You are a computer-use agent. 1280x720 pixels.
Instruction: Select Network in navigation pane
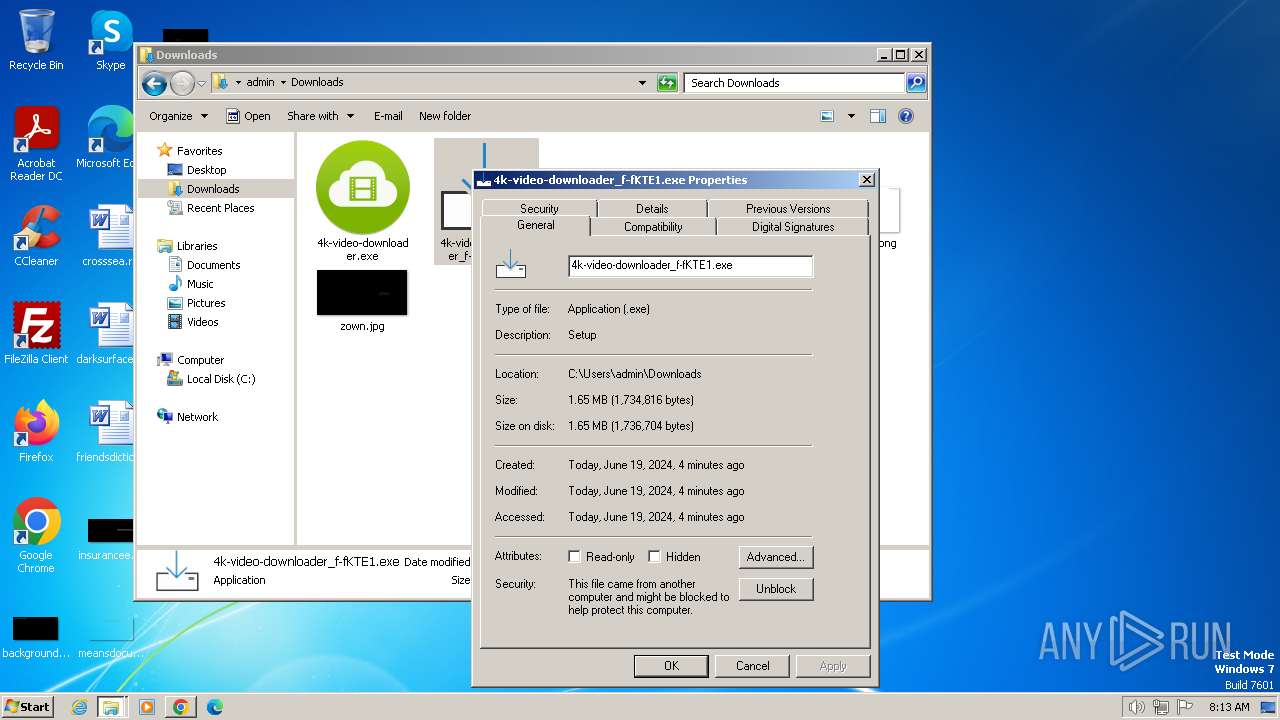click(197, 417)
